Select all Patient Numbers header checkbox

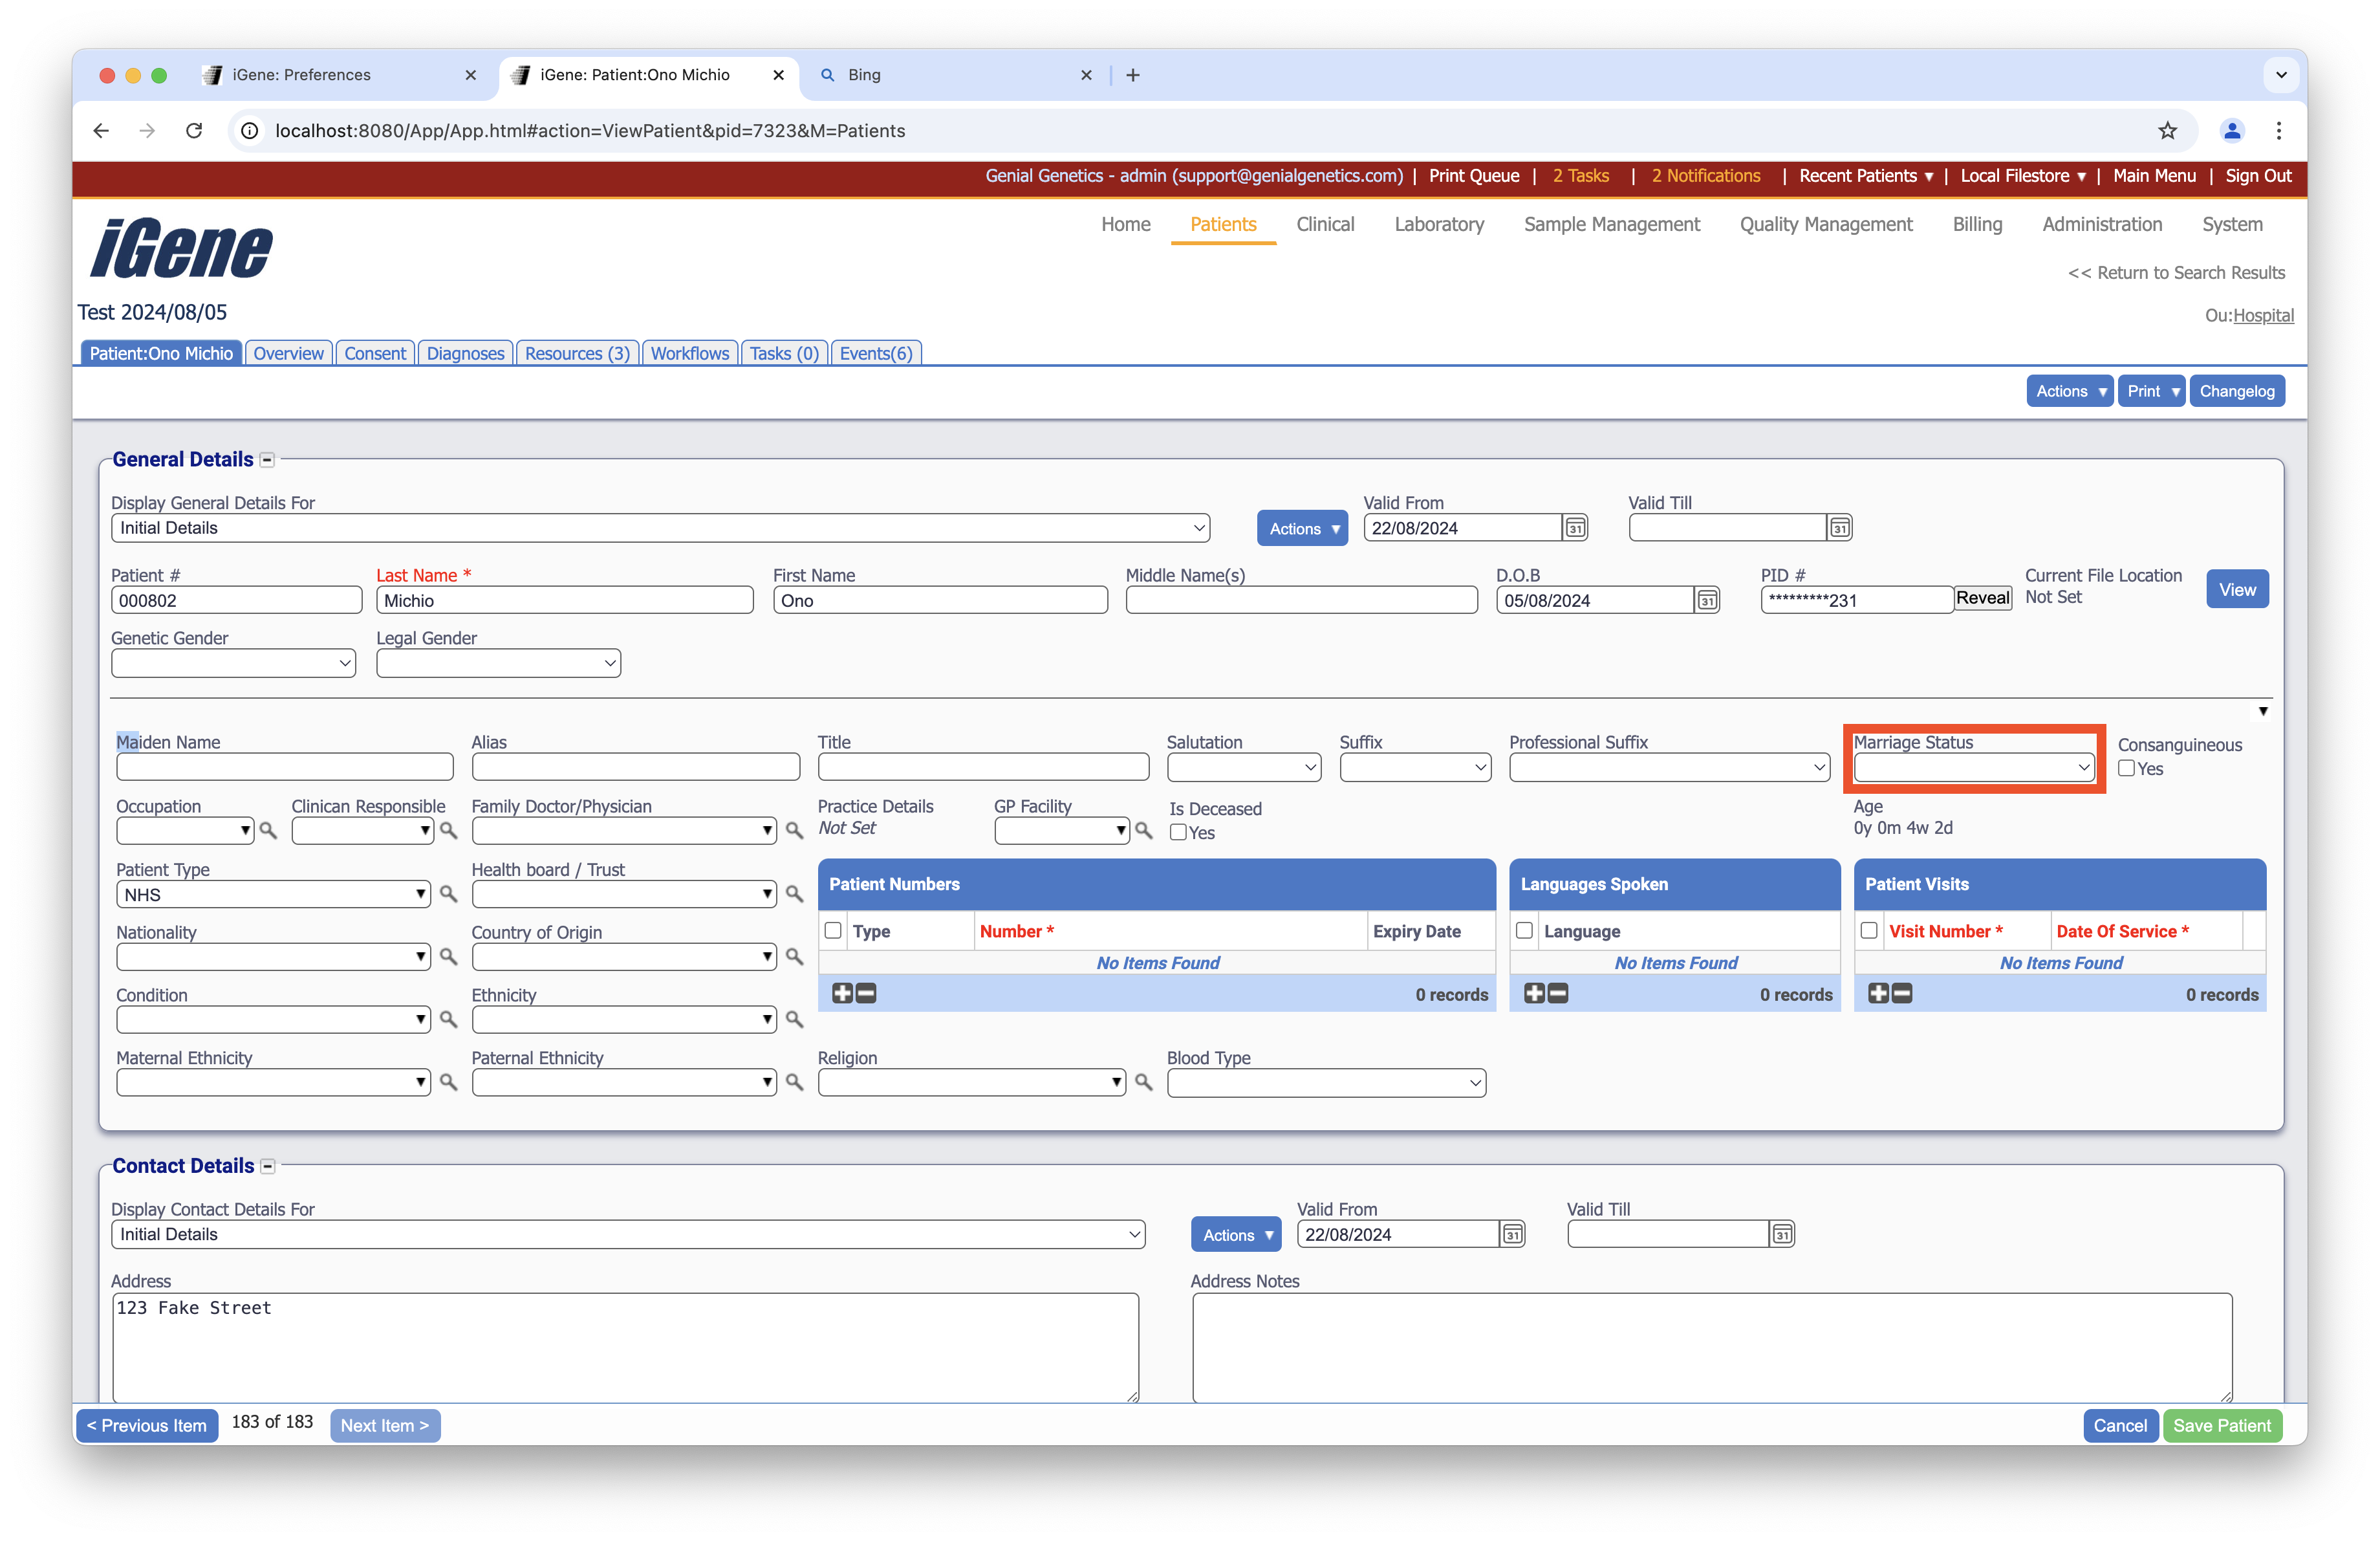click(833, 930)
